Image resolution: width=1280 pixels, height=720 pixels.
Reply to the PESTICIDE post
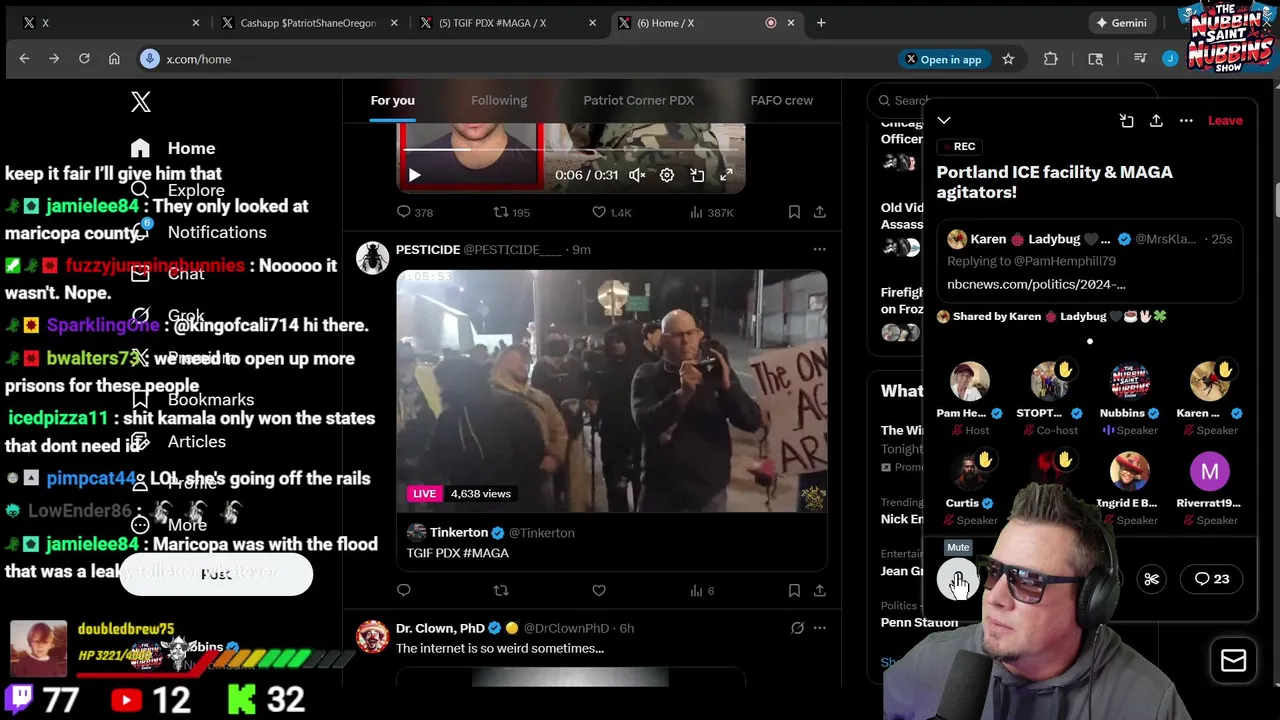click(x=404, y=590)
